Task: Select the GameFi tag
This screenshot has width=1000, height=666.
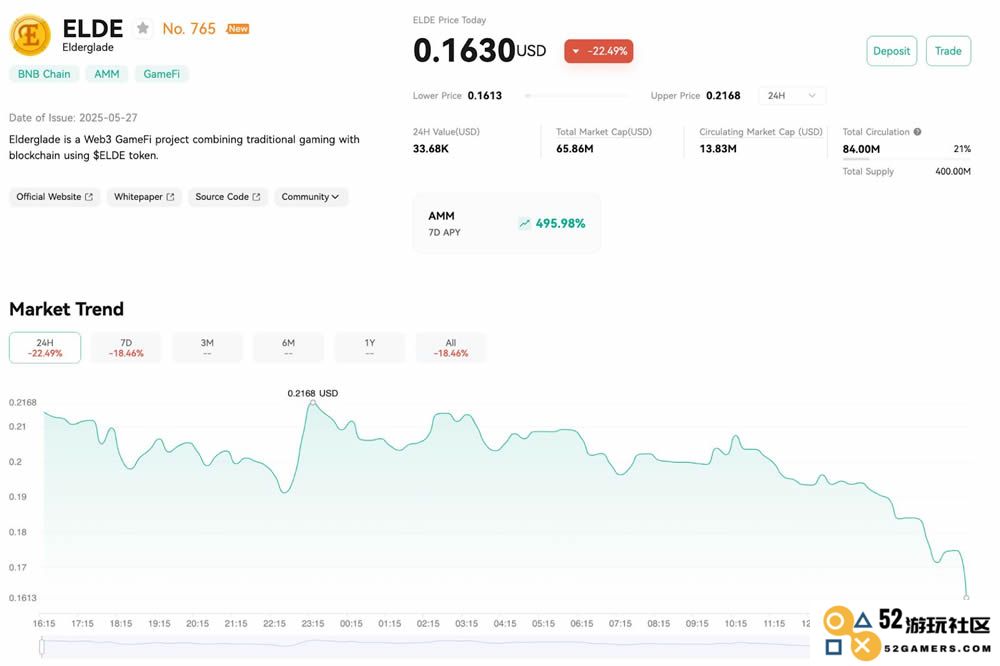Action: 161,74
